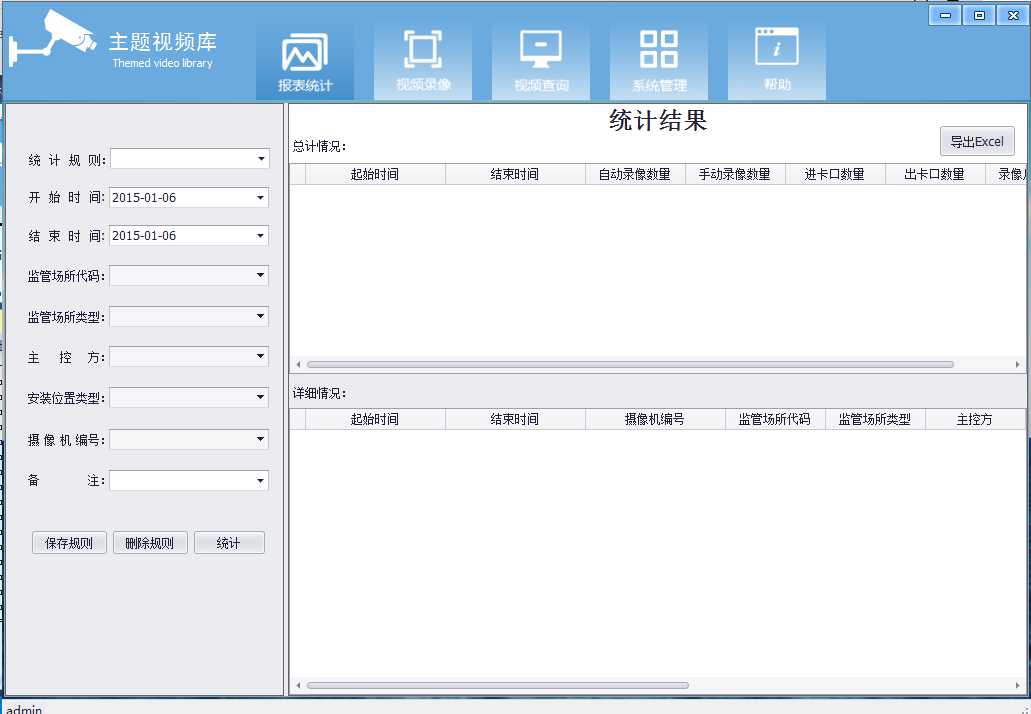Expand the 安装位置类型 dropdown
The image size is (1031, 714).
coord(260,397)
